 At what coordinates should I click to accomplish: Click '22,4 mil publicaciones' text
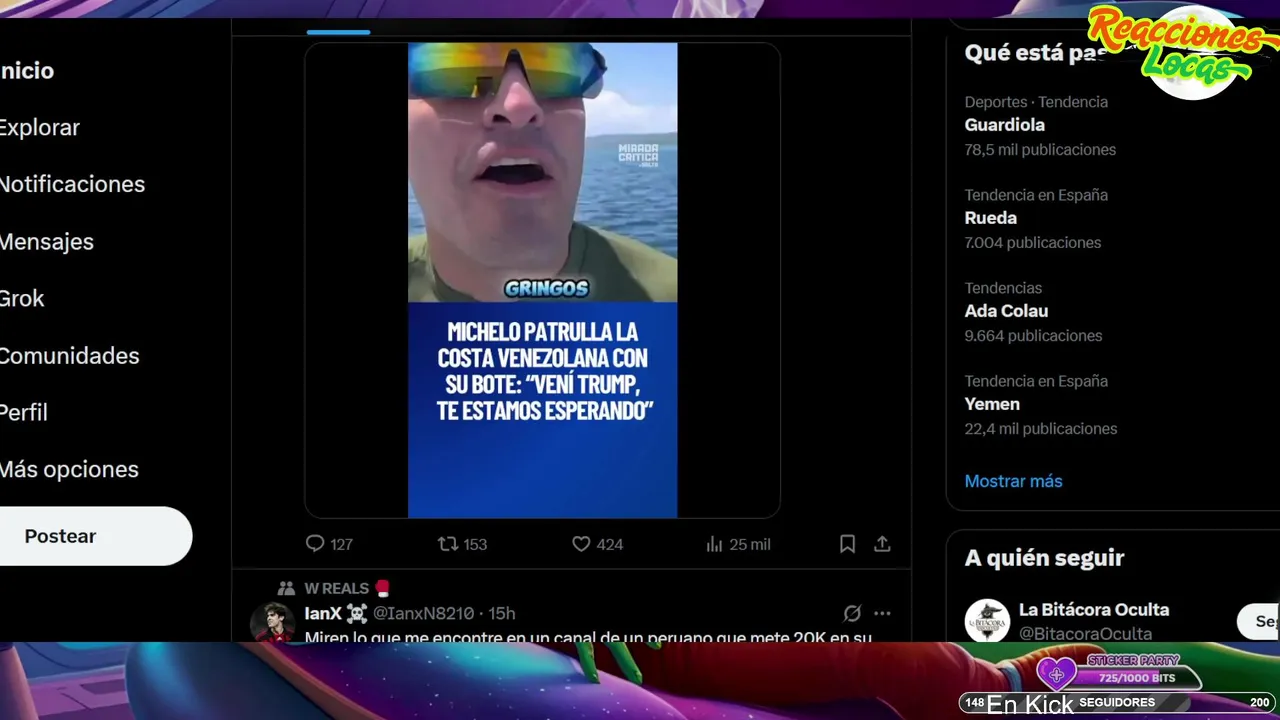click(1041, 429)
